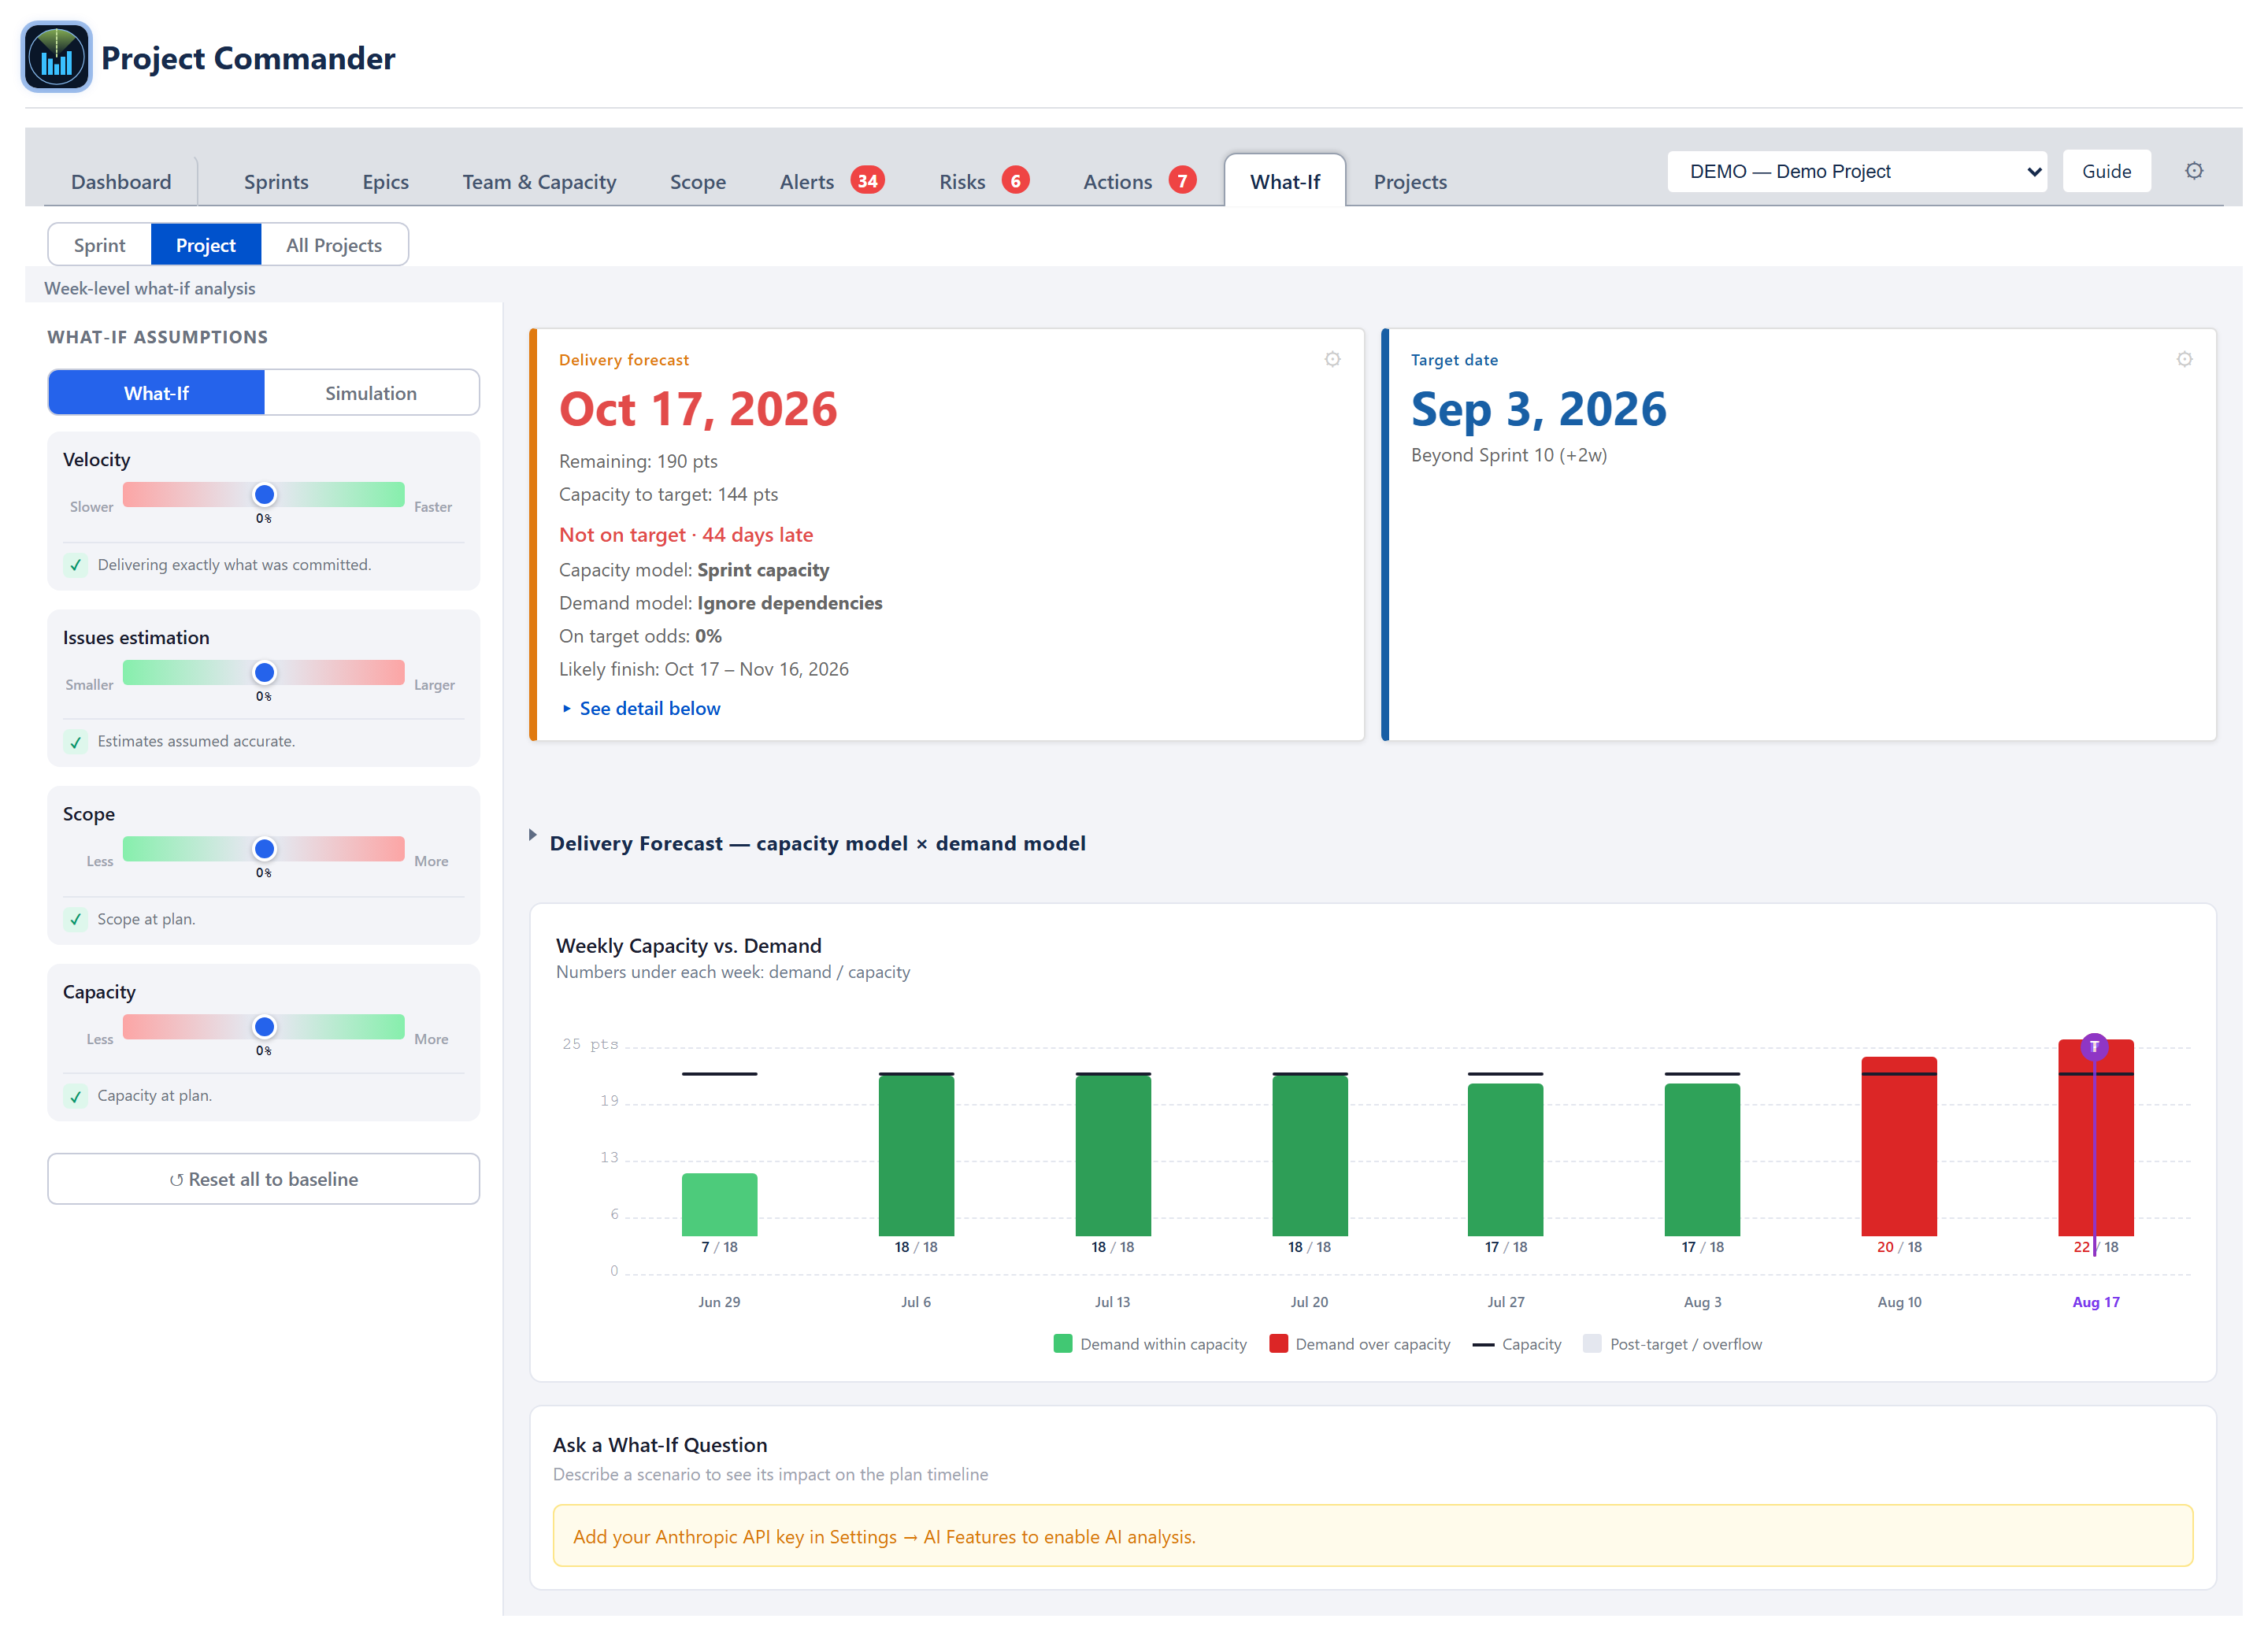Open the Projects tab
The height and width of the screenshot is (1641, 2268).
1410,181
